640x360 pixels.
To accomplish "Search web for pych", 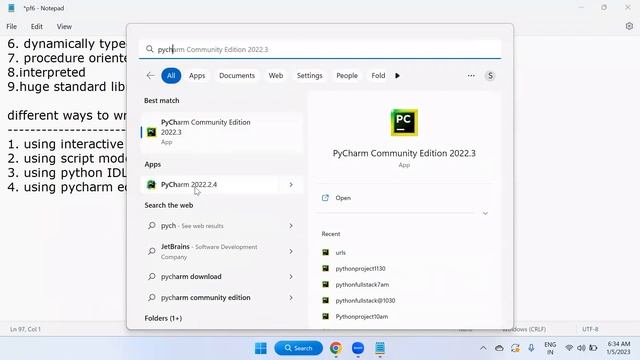I will coord(222,226).
